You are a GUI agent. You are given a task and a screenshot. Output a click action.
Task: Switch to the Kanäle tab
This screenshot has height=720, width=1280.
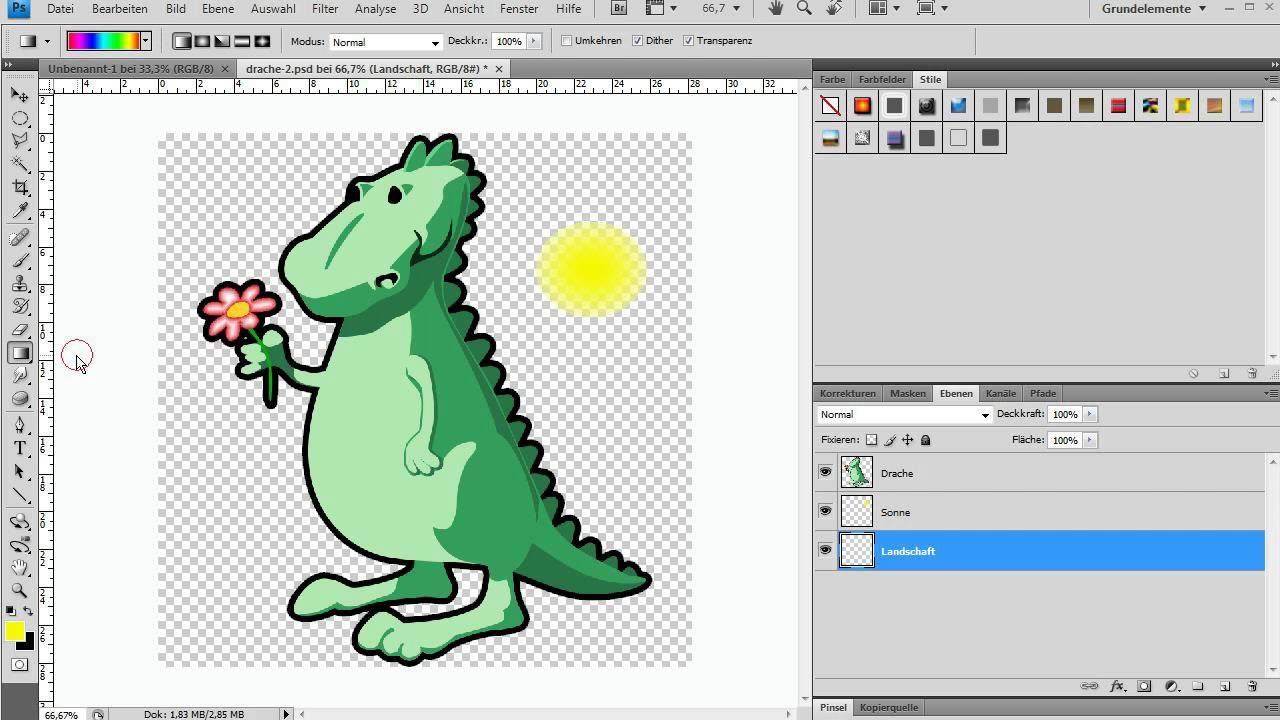click(1000, 393)
